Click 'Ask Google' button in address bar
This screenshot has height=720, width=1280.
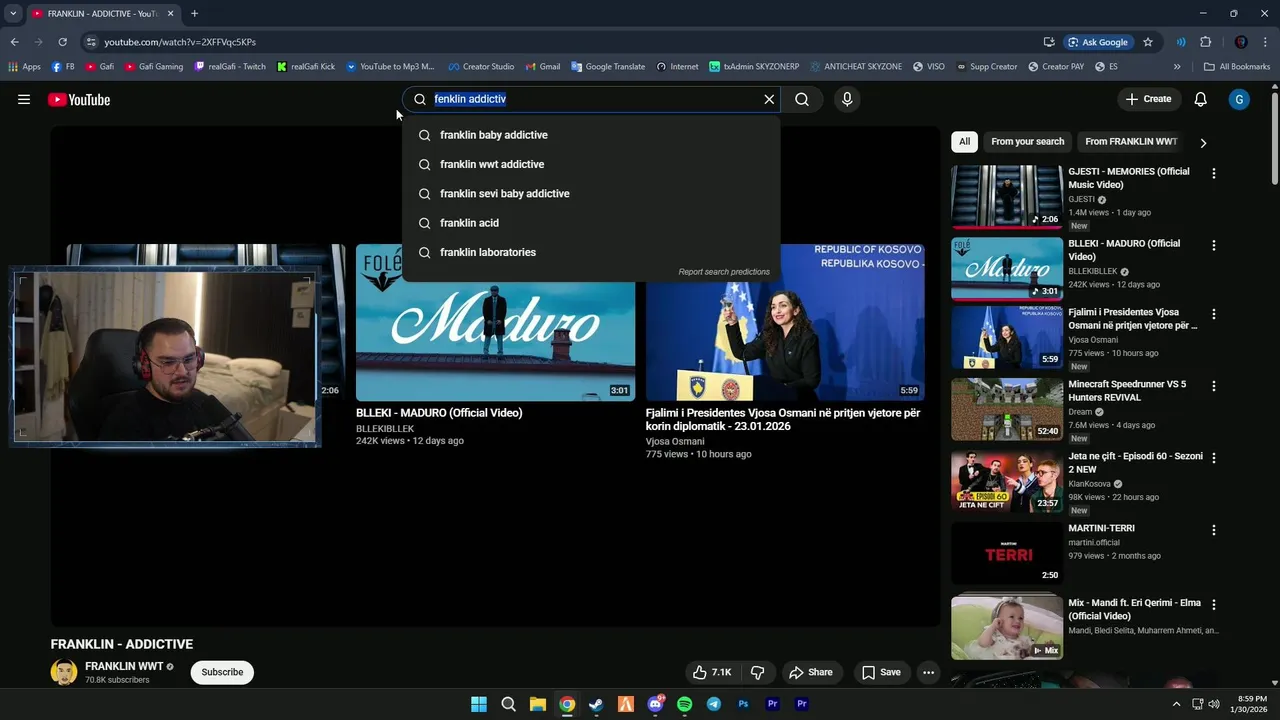1098,42
